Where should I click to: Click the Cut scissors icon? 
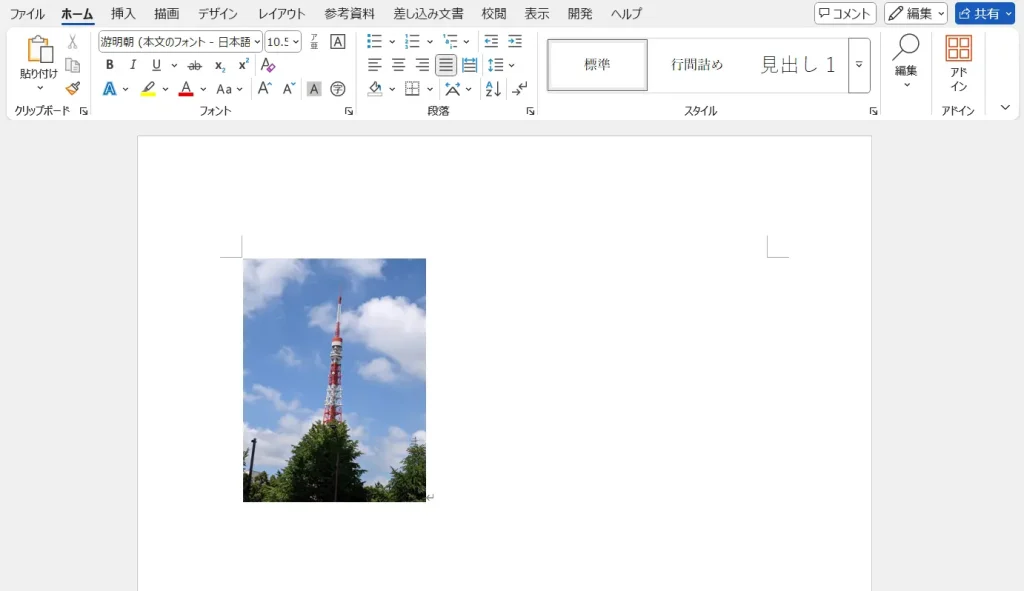pyautogui.click(x=72, y=42)
